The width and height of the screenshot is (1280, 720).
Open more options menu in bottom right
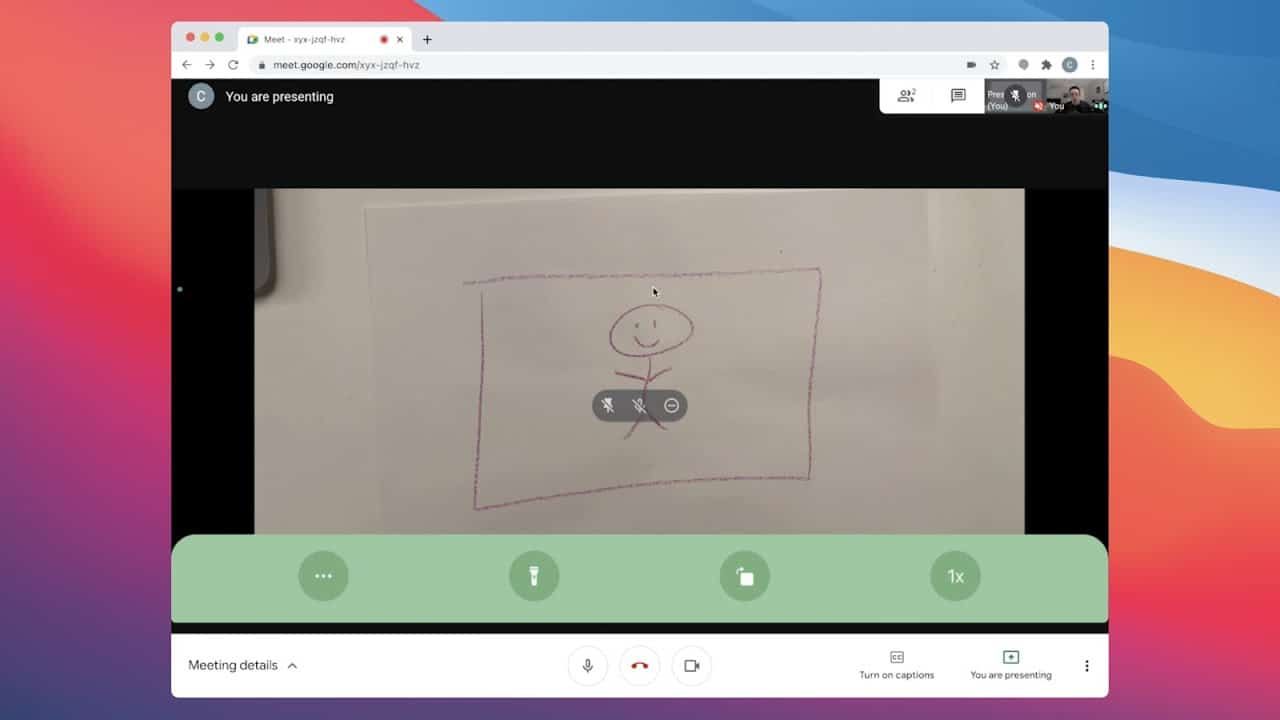pos(1087,666)
